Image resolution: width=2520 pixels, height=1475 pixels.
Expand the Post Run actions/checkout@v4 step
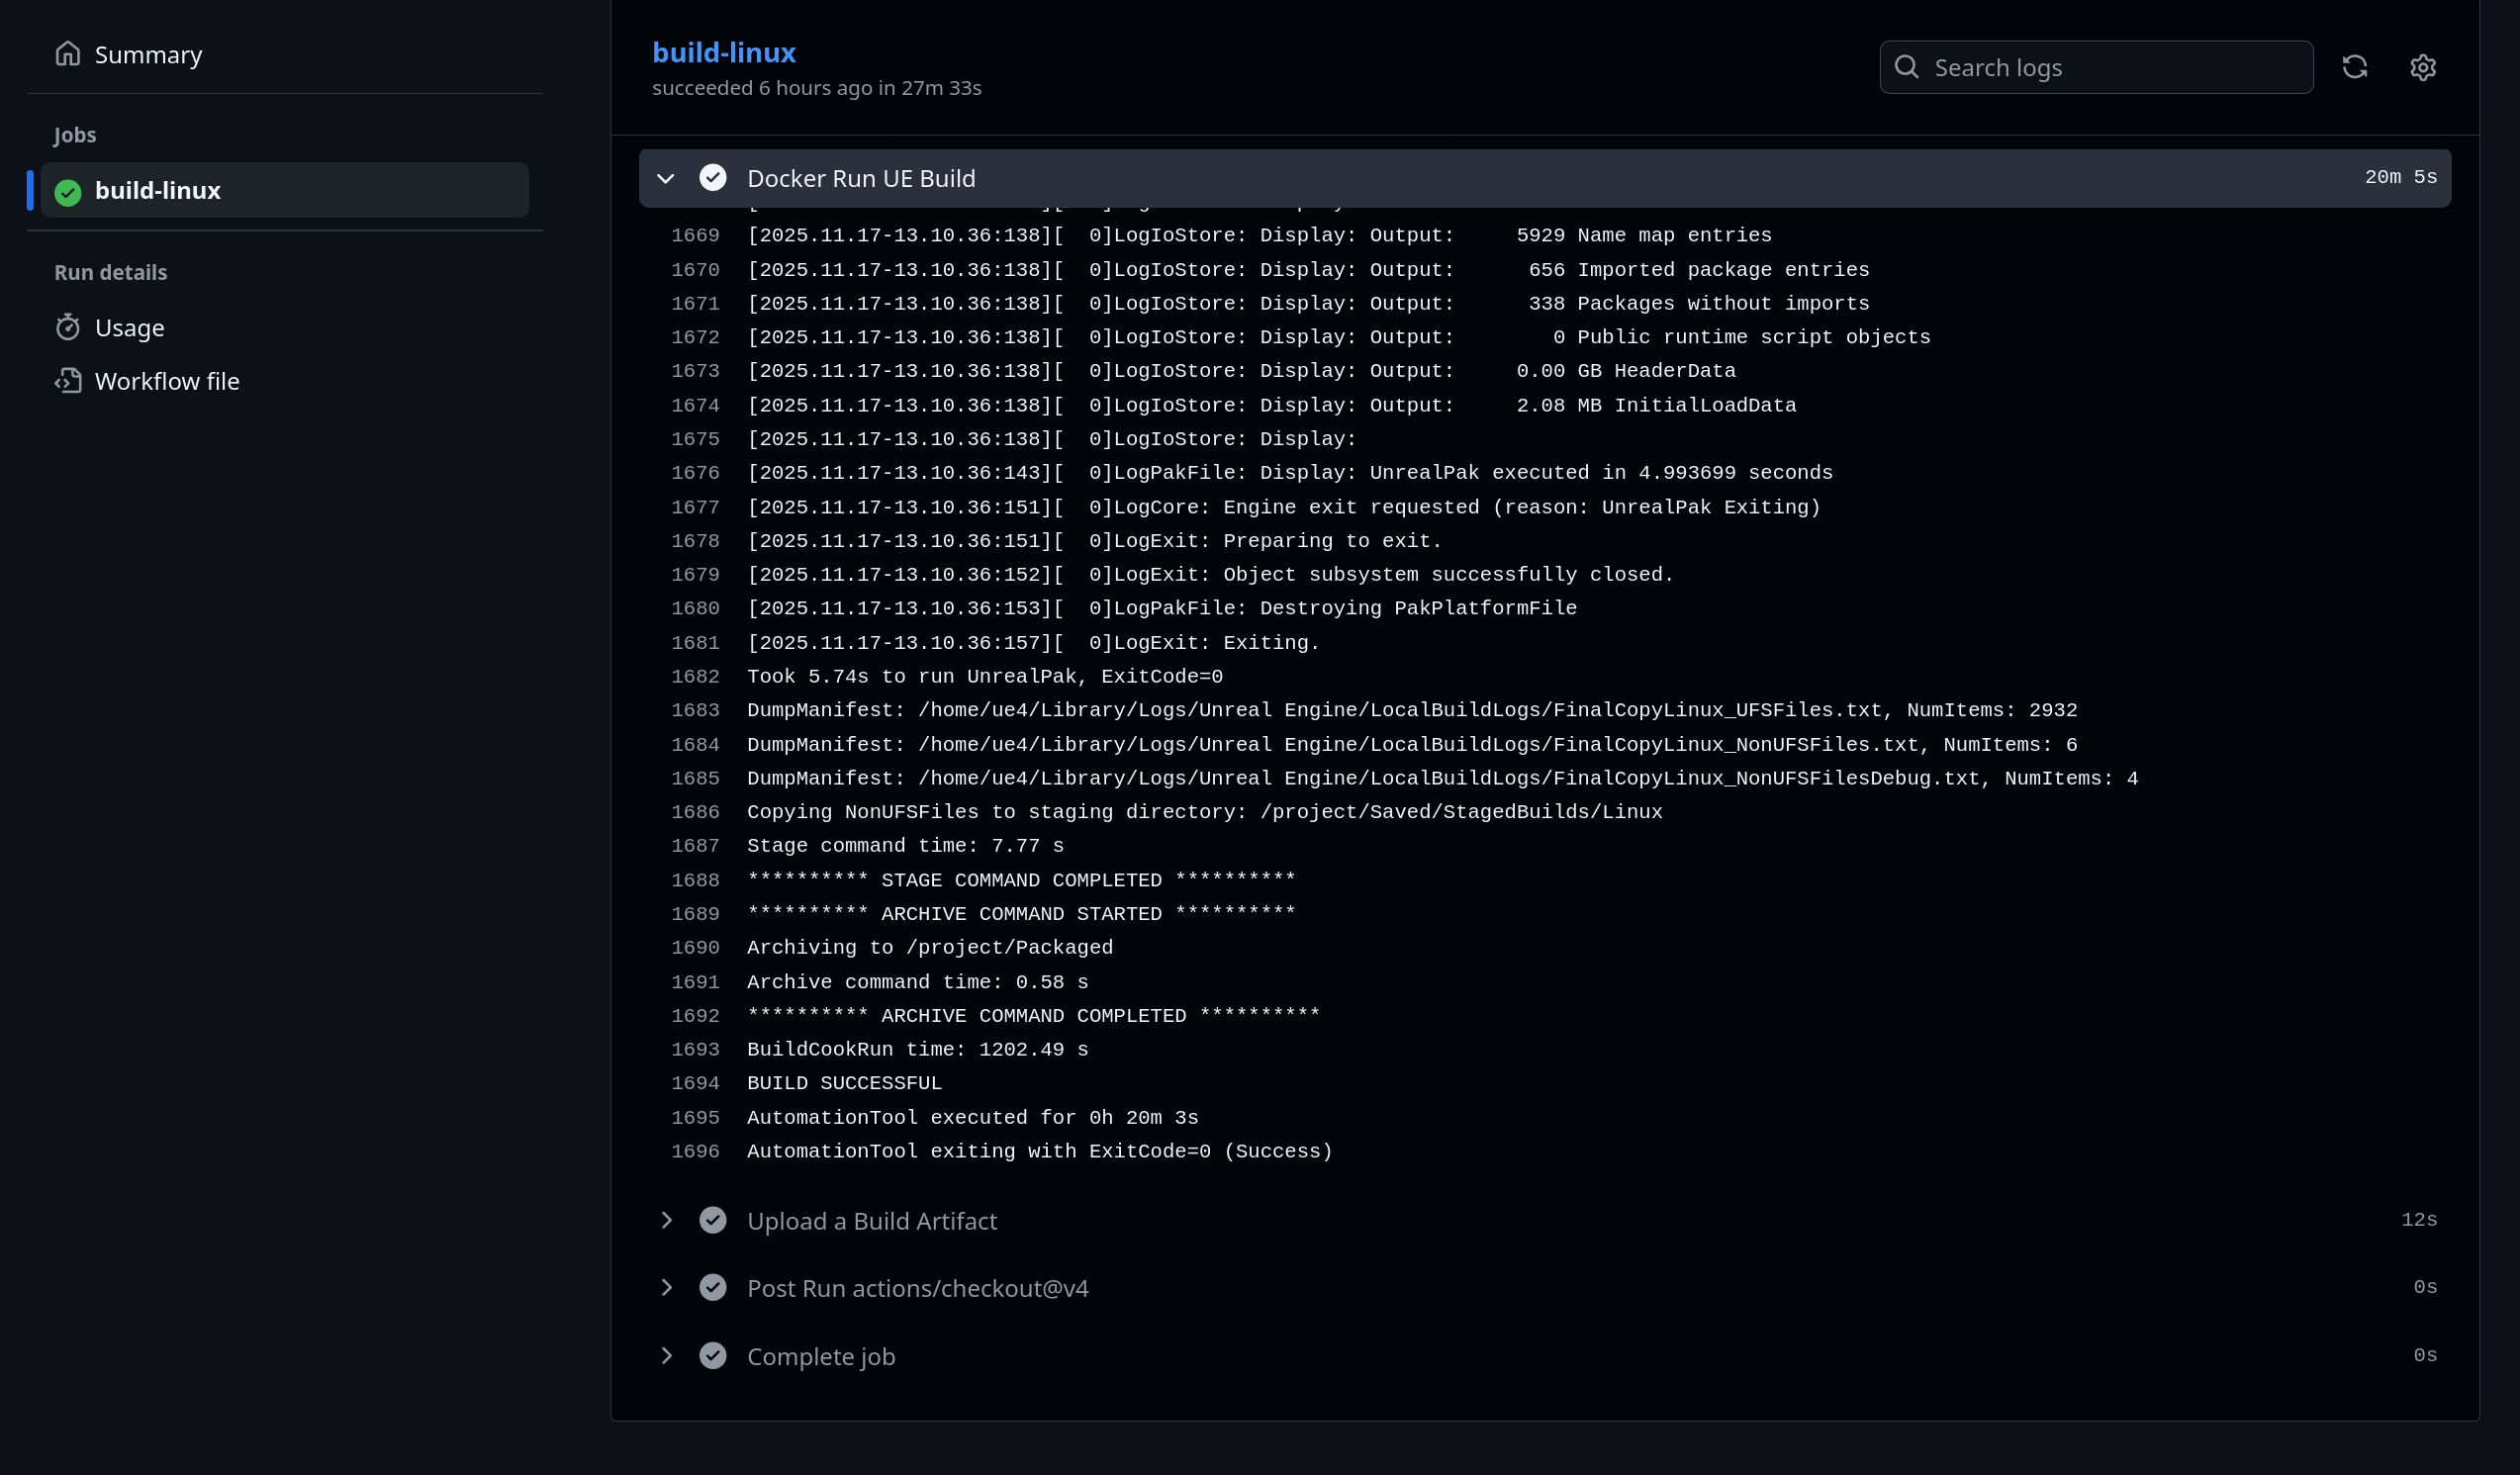click(x=666, y=1287)
